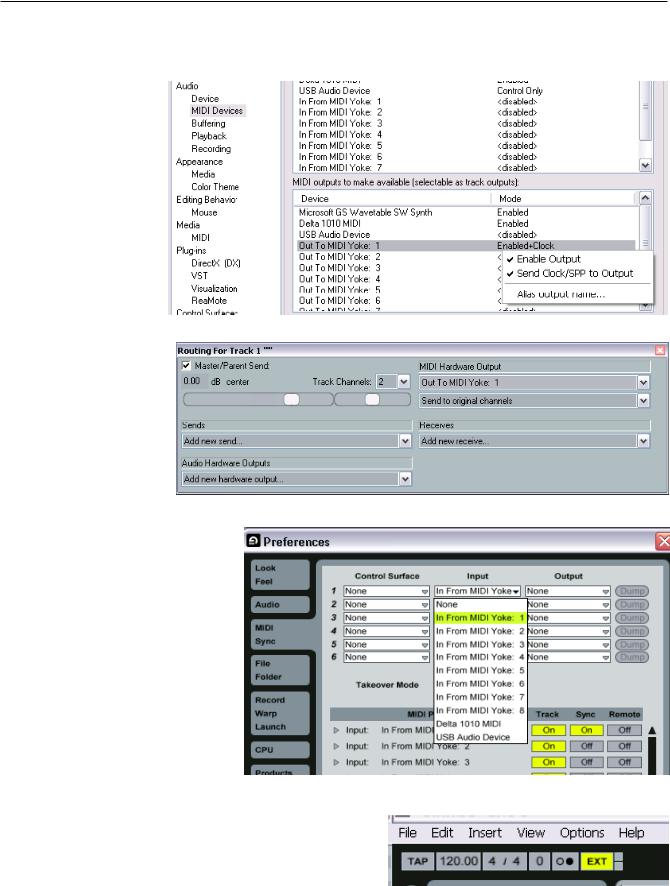Toggle the Master/Parent Send checkbox

(x=186, y=366)
